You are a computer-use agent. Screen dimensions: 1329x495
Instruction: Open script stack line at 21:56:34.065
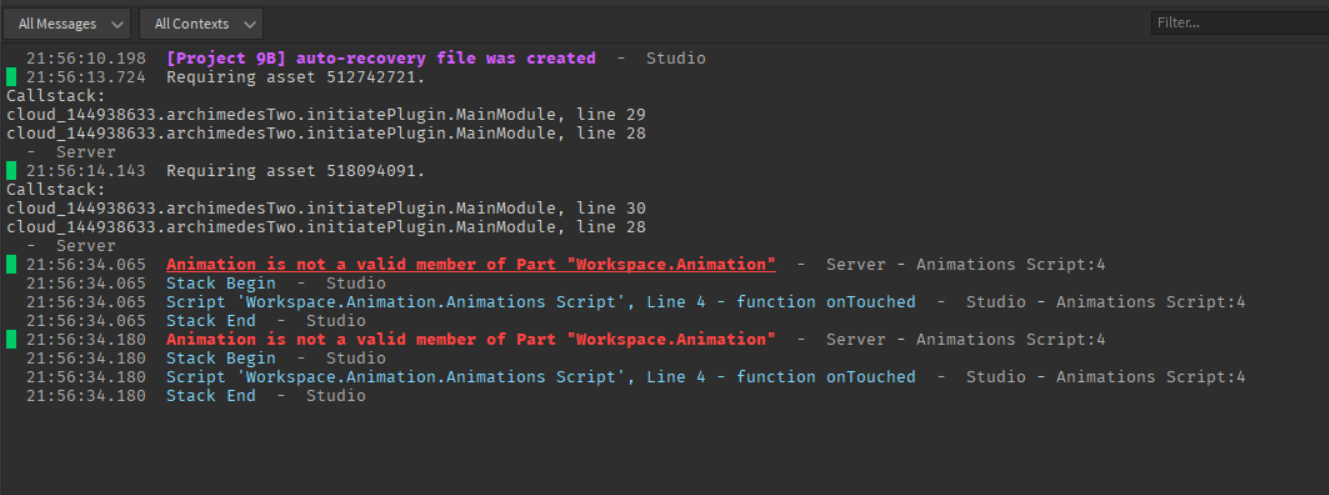point(541,302)
